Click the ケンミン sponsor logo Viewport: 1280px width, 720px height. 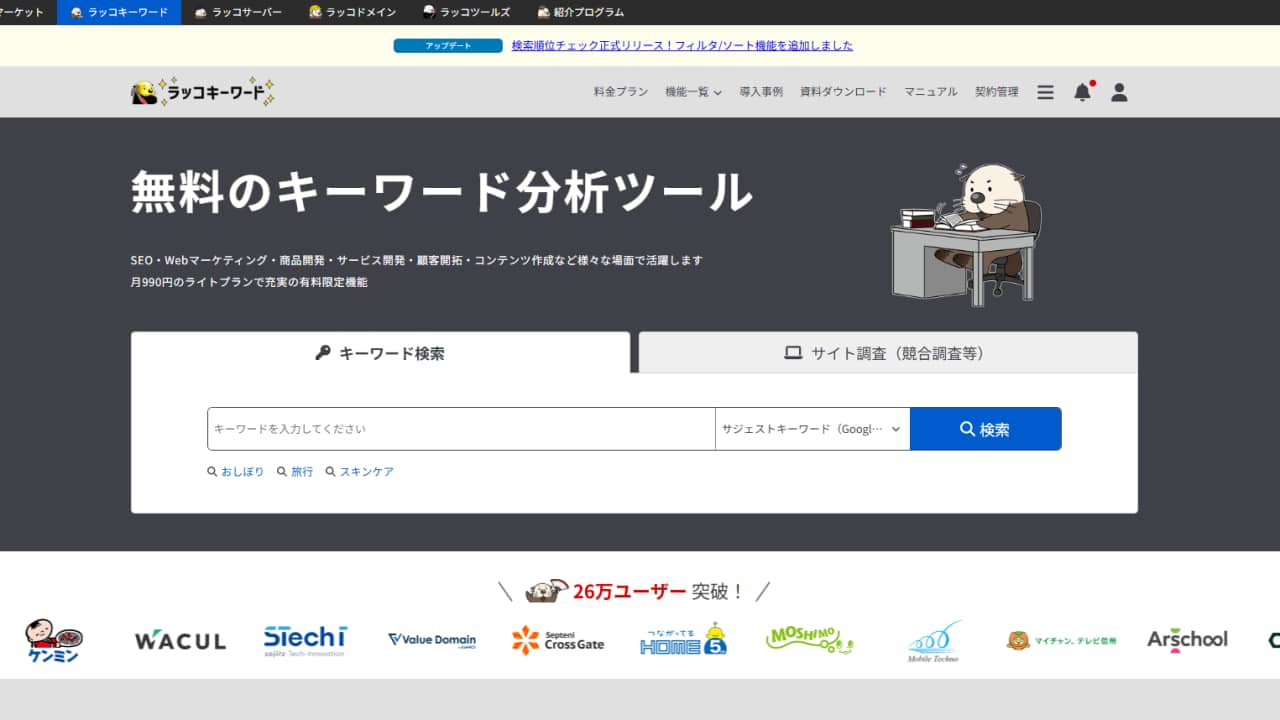[x=54, y=640]
